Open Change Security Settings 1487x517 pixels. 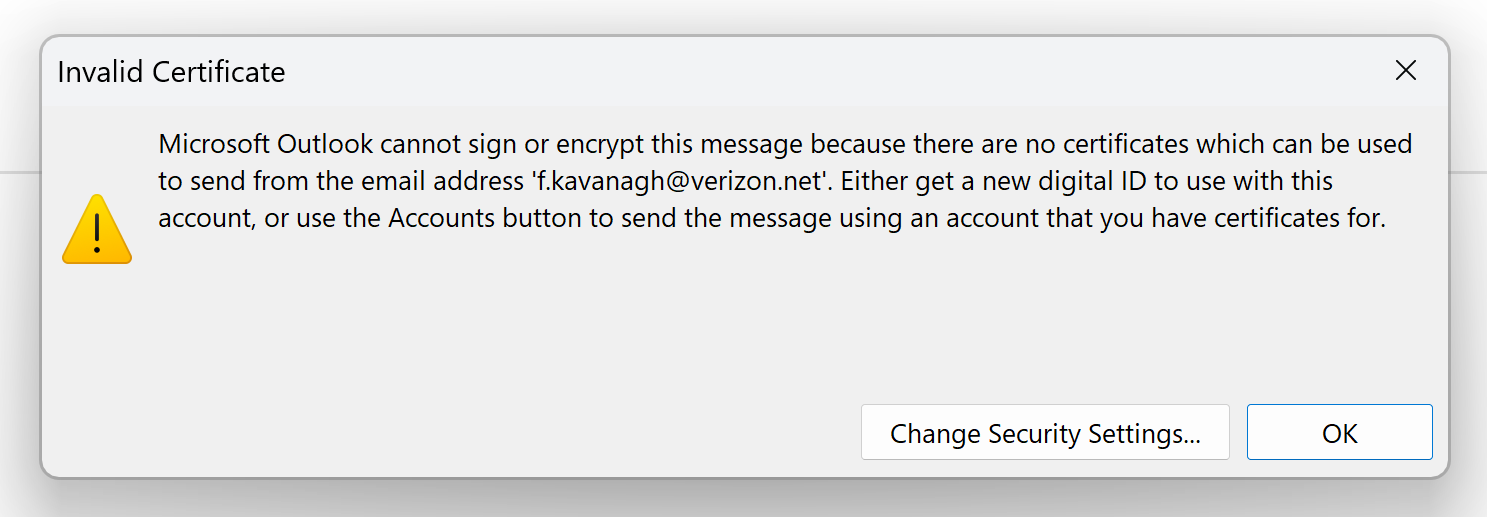(x=1045, y=433)
